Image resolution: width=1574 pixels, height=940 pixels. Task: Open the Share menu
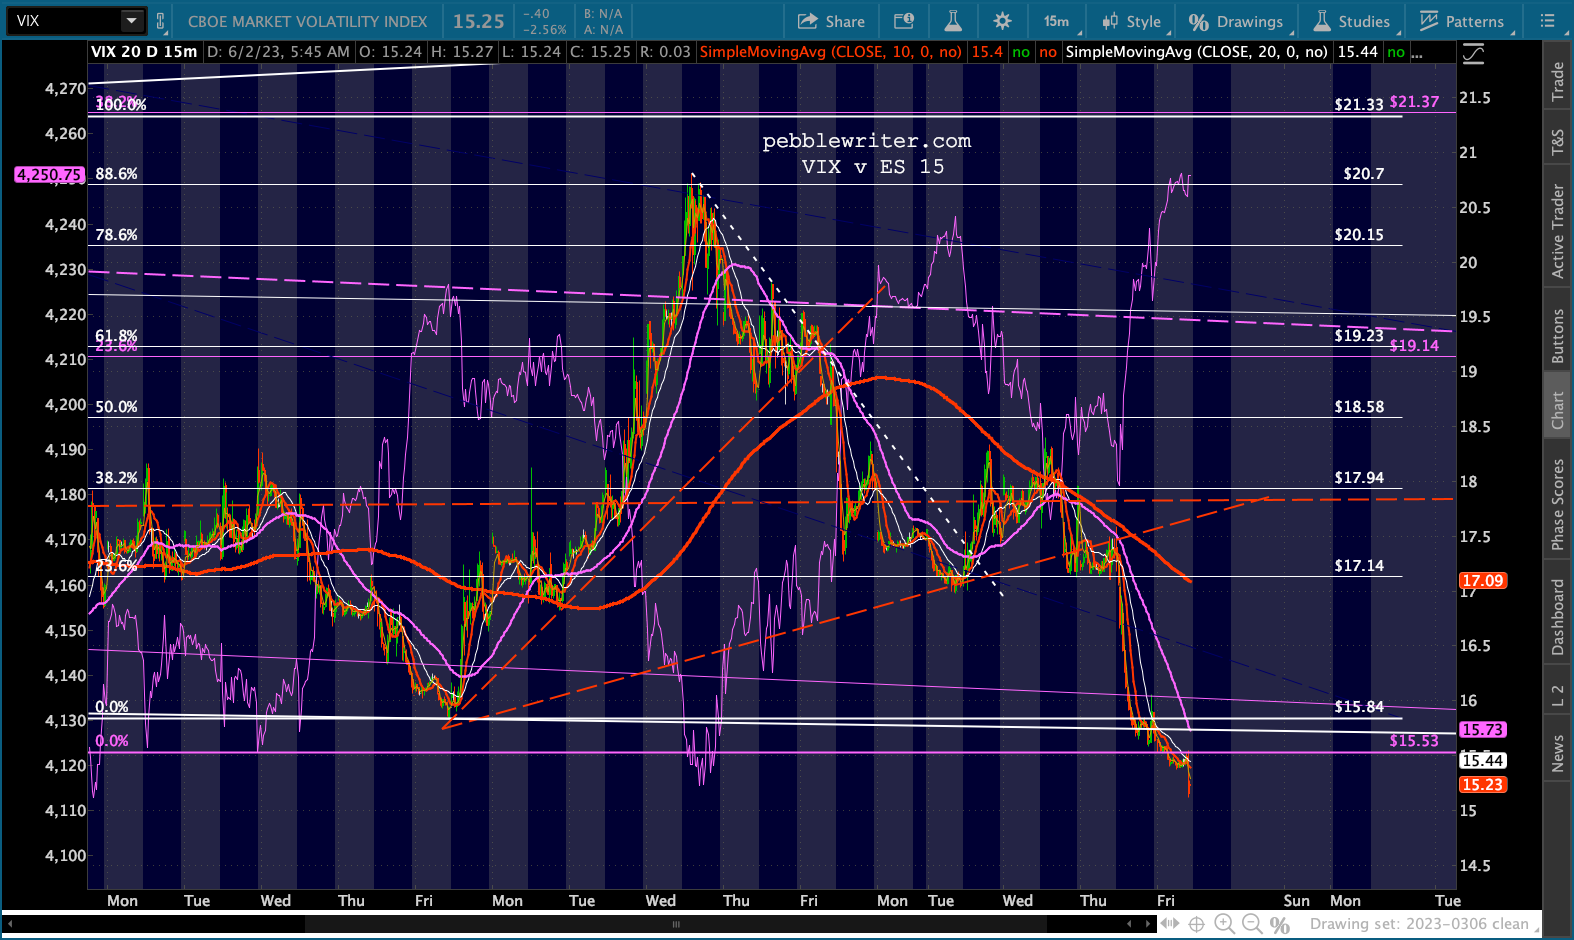831,21
